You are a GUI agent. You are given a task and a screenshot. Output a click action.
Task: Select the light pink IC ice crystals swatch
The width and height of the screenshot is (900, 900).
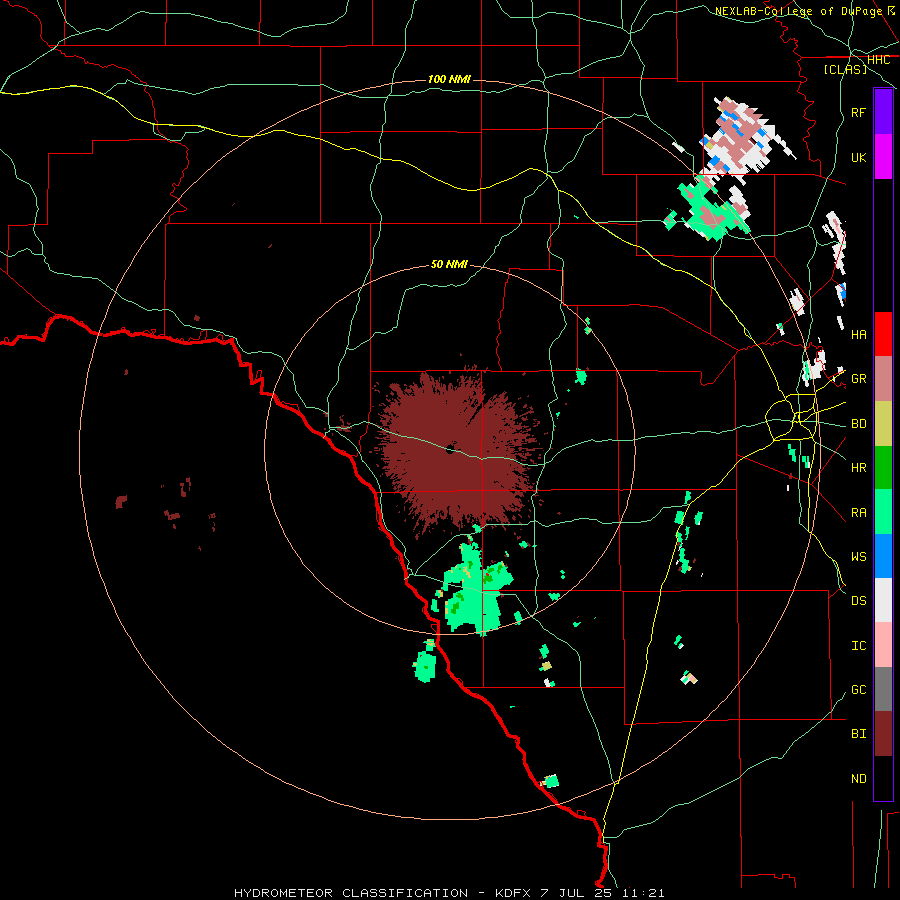tap(883, 645)
